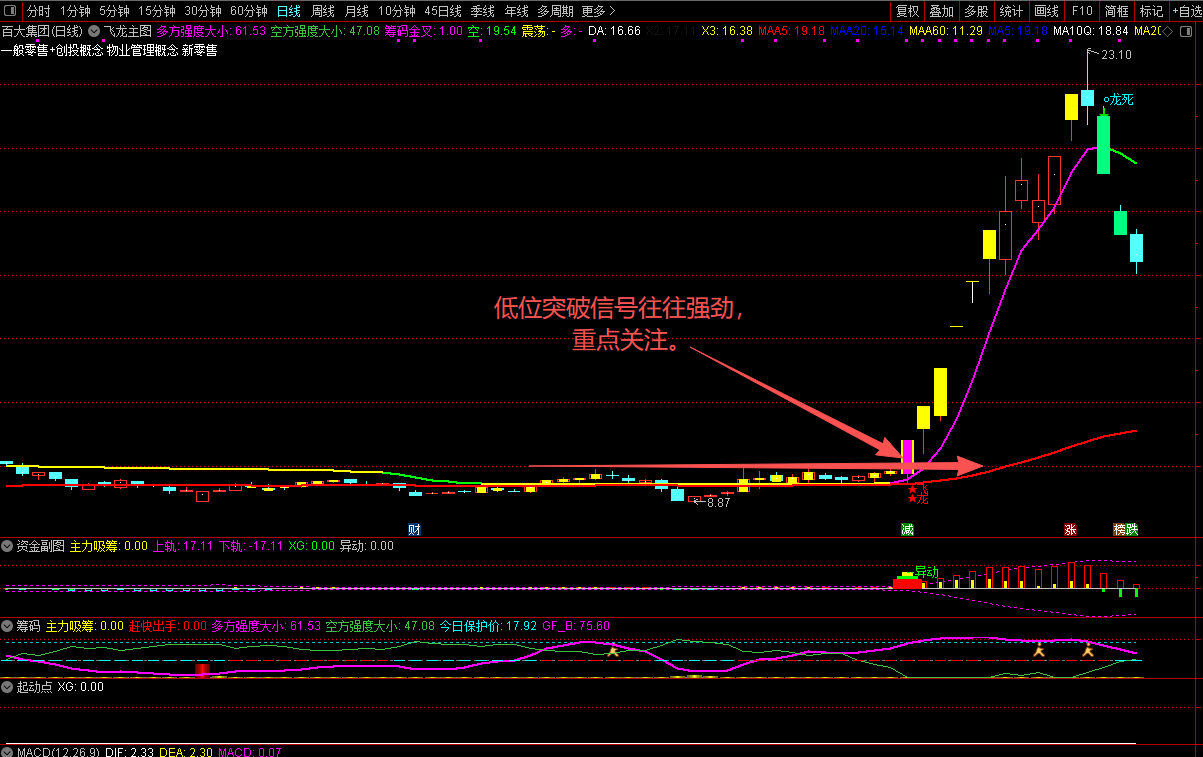The width and height of the screenshot is (1203, 757).
Task: Click the 8.87 low price label
Action: coord(718,503)
